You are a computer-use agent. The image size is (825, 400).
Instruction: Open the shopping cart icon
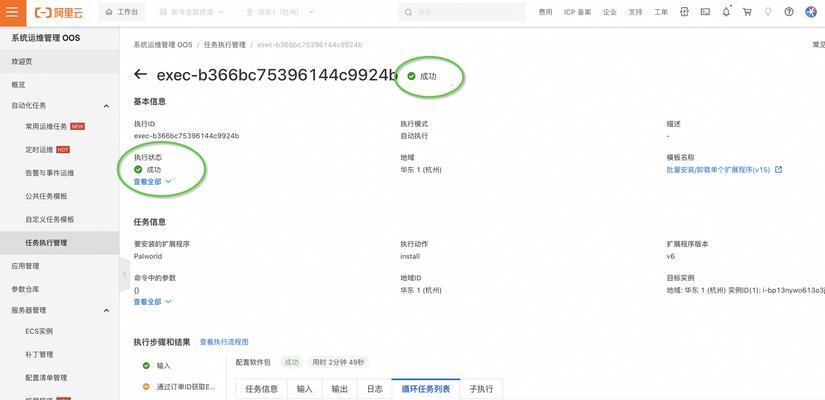pyautogui.click(x=747, y=12)
